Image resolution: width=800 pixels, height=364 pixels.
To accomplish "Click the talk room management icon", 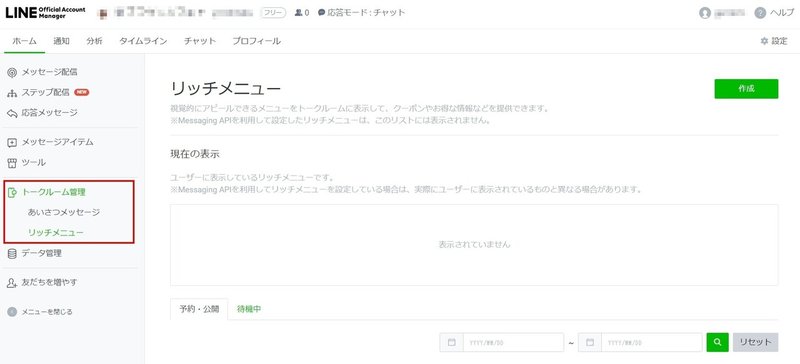I will 13,192.
